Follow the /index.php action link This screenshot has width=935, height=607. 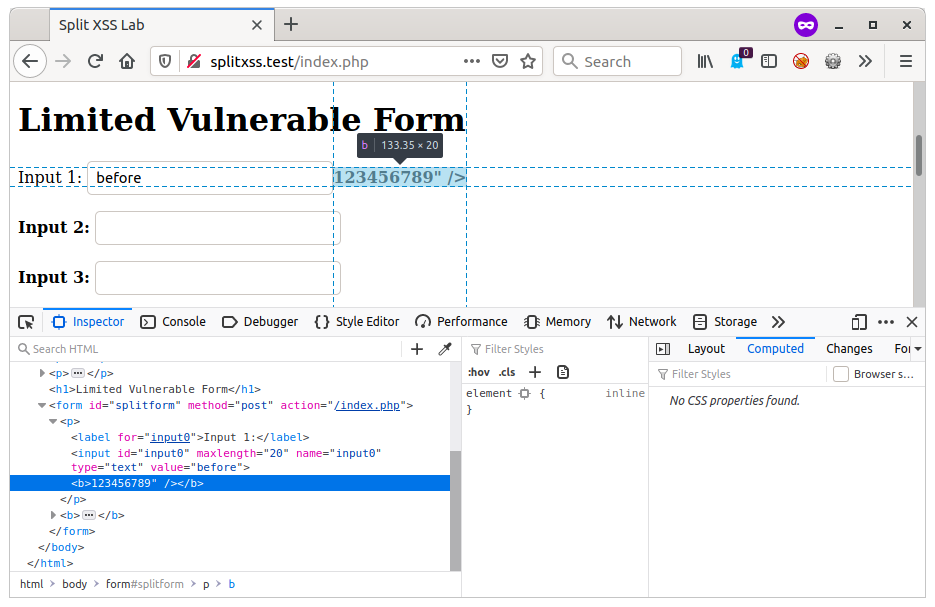pyautogui.click(x=367, y=405)
